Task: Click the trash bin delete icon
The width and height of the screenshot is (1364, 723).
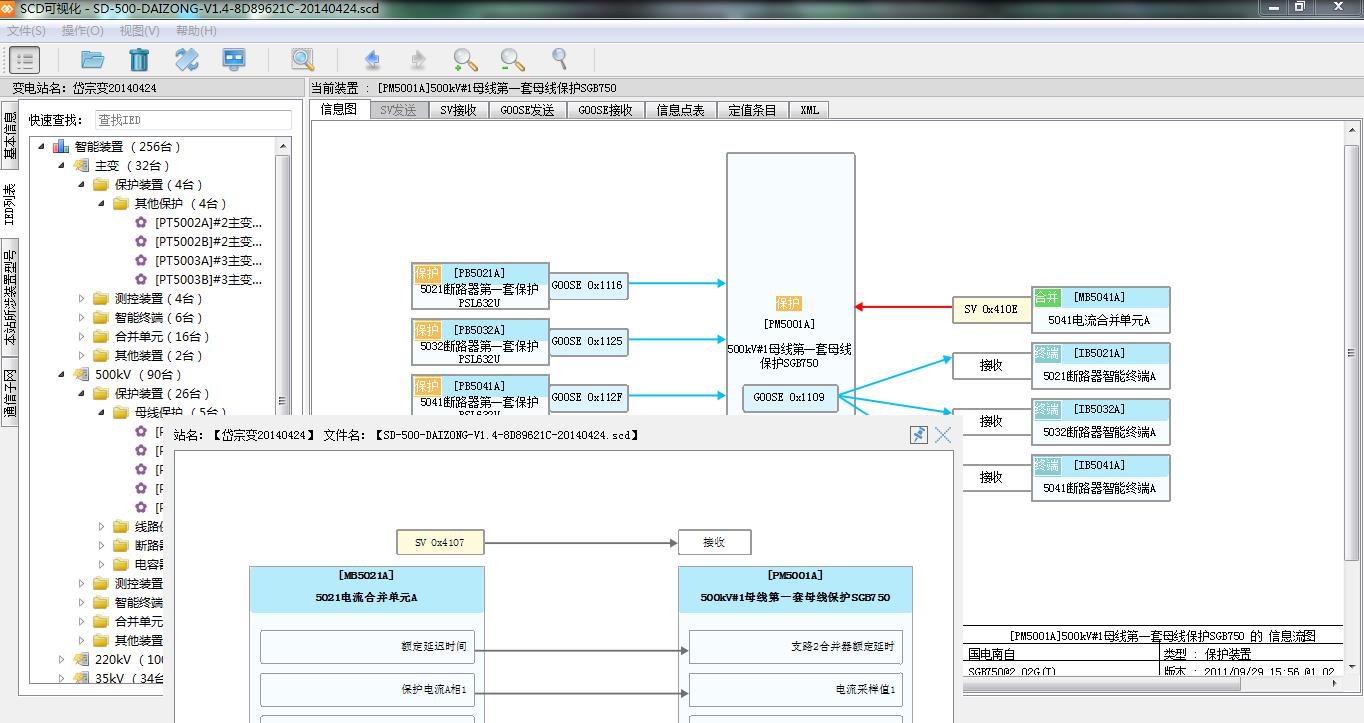Action: [139, 60]
